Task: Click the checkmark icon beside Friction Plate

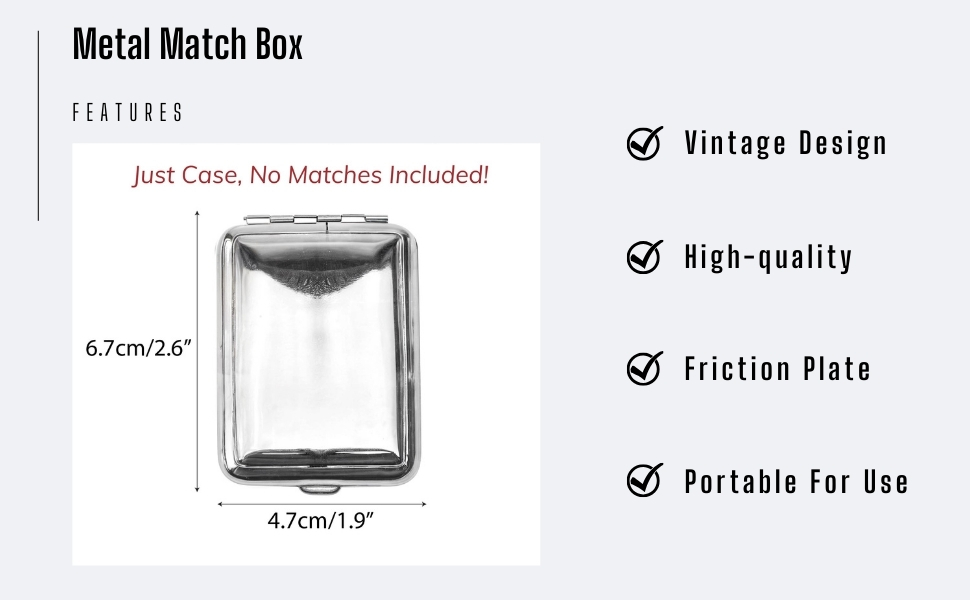Action: [645, 368]
